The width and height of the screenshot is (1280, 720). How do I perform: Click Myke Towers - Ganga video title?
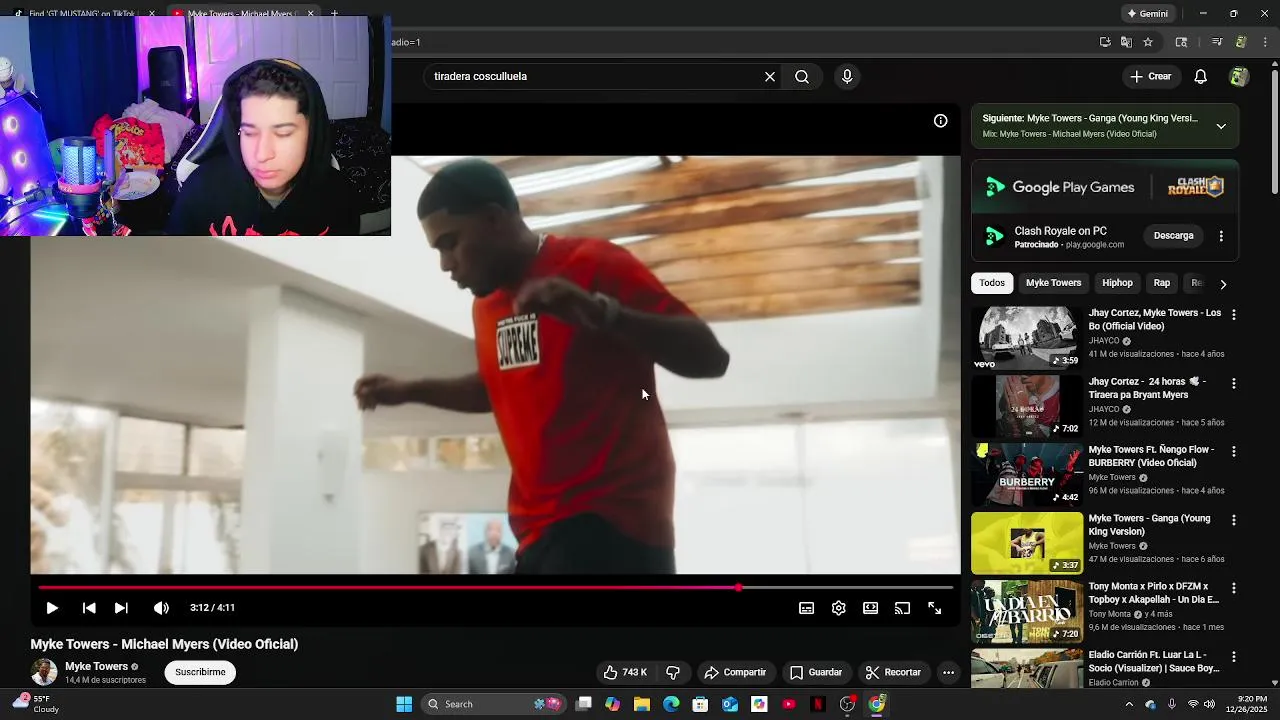click(x=1149, y=525)
